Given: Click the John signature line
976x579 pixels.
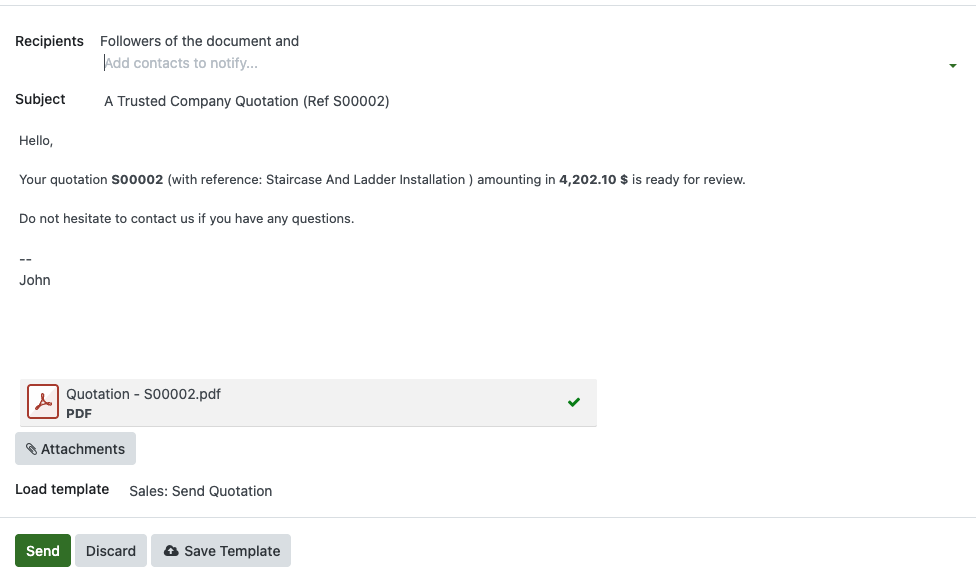Looking at the screenshot, I should click(35, 280).
